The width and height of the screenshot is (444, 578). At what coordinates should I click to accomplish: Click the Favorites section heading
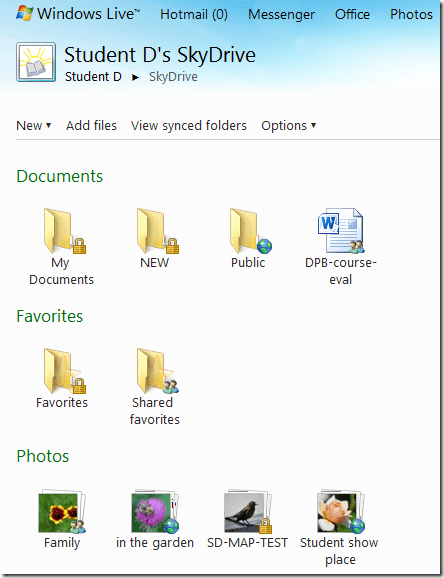(50, 316)
